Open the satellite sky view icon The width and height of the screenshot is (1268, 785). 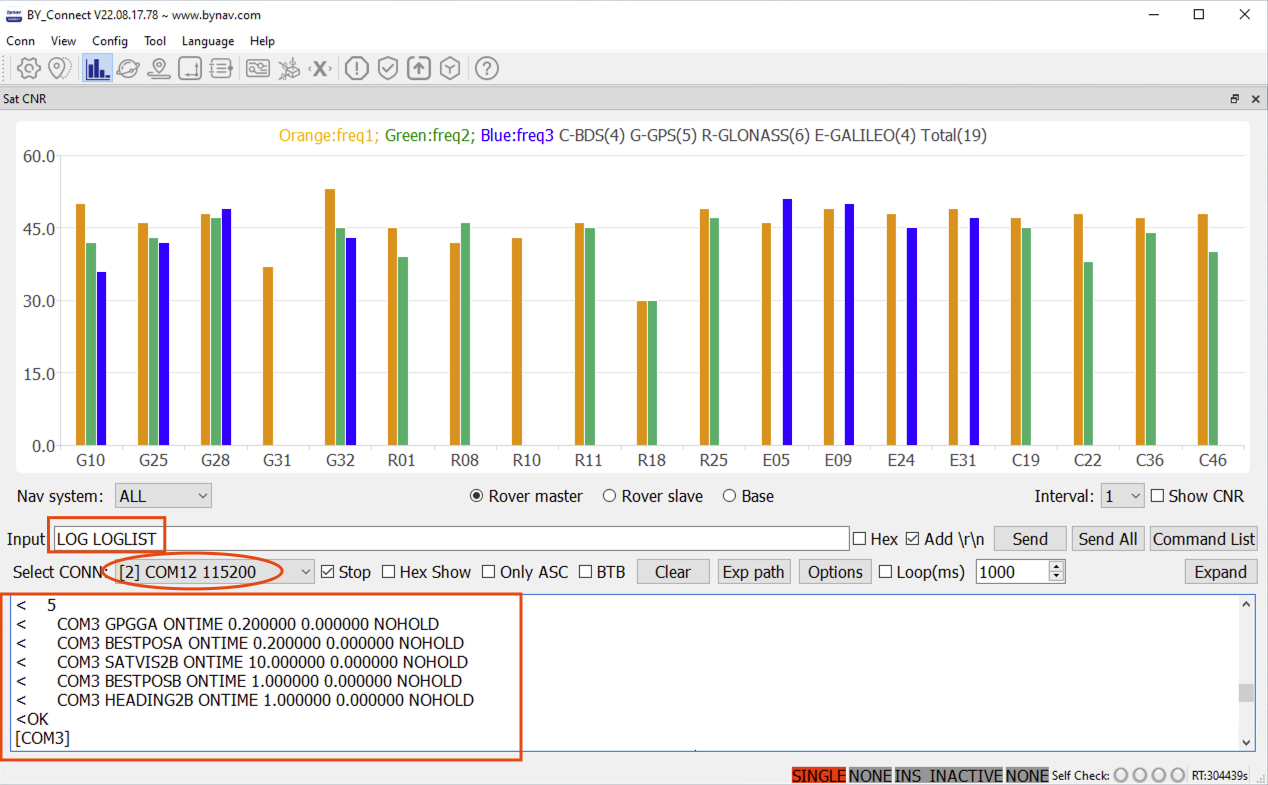128,68
